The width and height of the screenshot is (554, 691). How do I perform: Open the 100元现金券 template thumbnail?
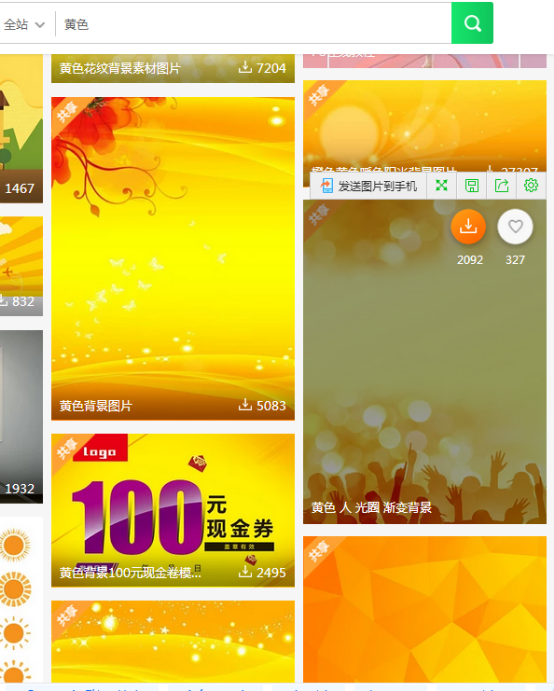point(173,510)
